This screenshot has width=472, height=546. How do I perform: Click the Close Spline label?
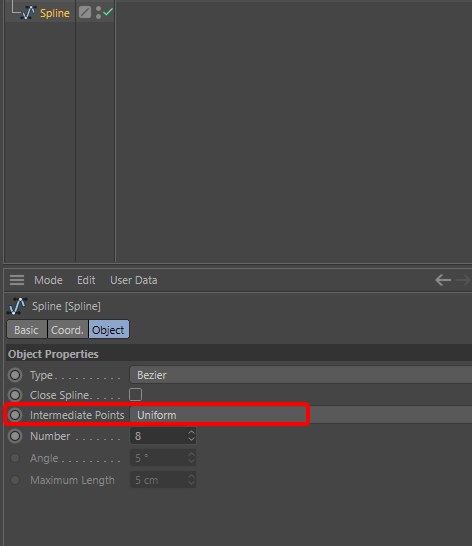[x=61, y=395]
